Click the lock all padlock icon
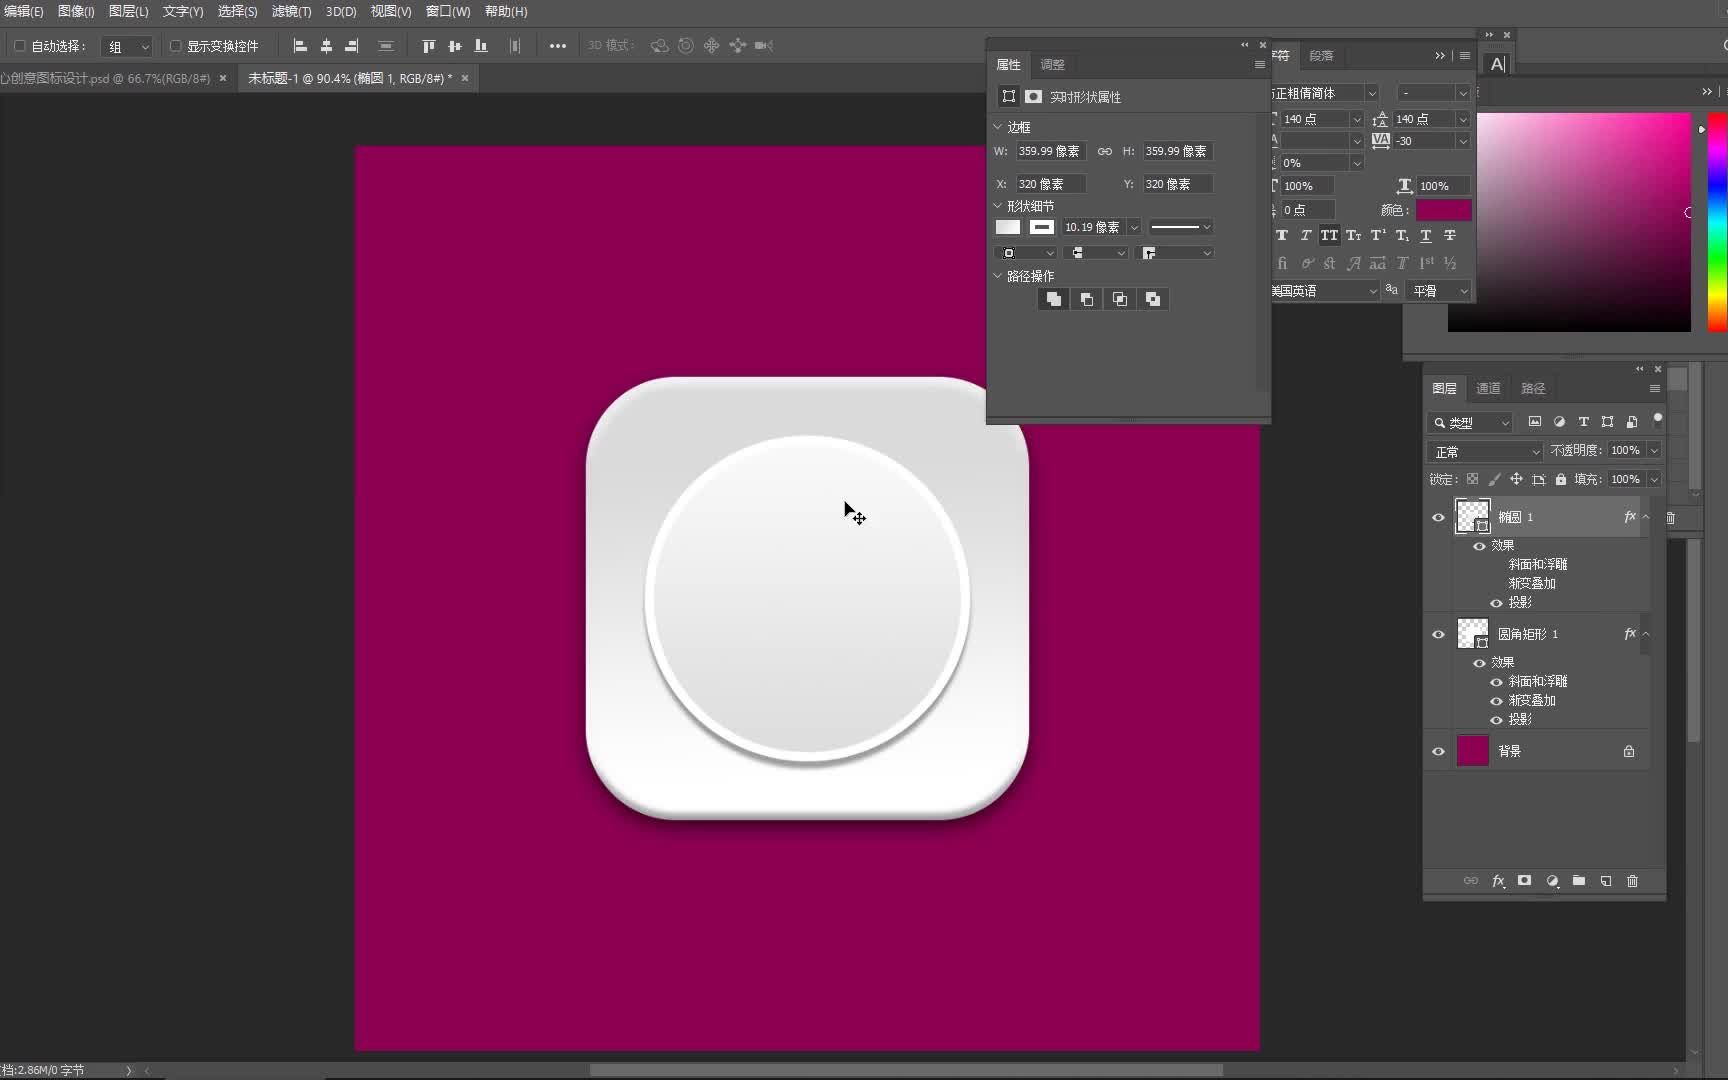This screenshot has width=1728, height=1080. click(1561, 479)
